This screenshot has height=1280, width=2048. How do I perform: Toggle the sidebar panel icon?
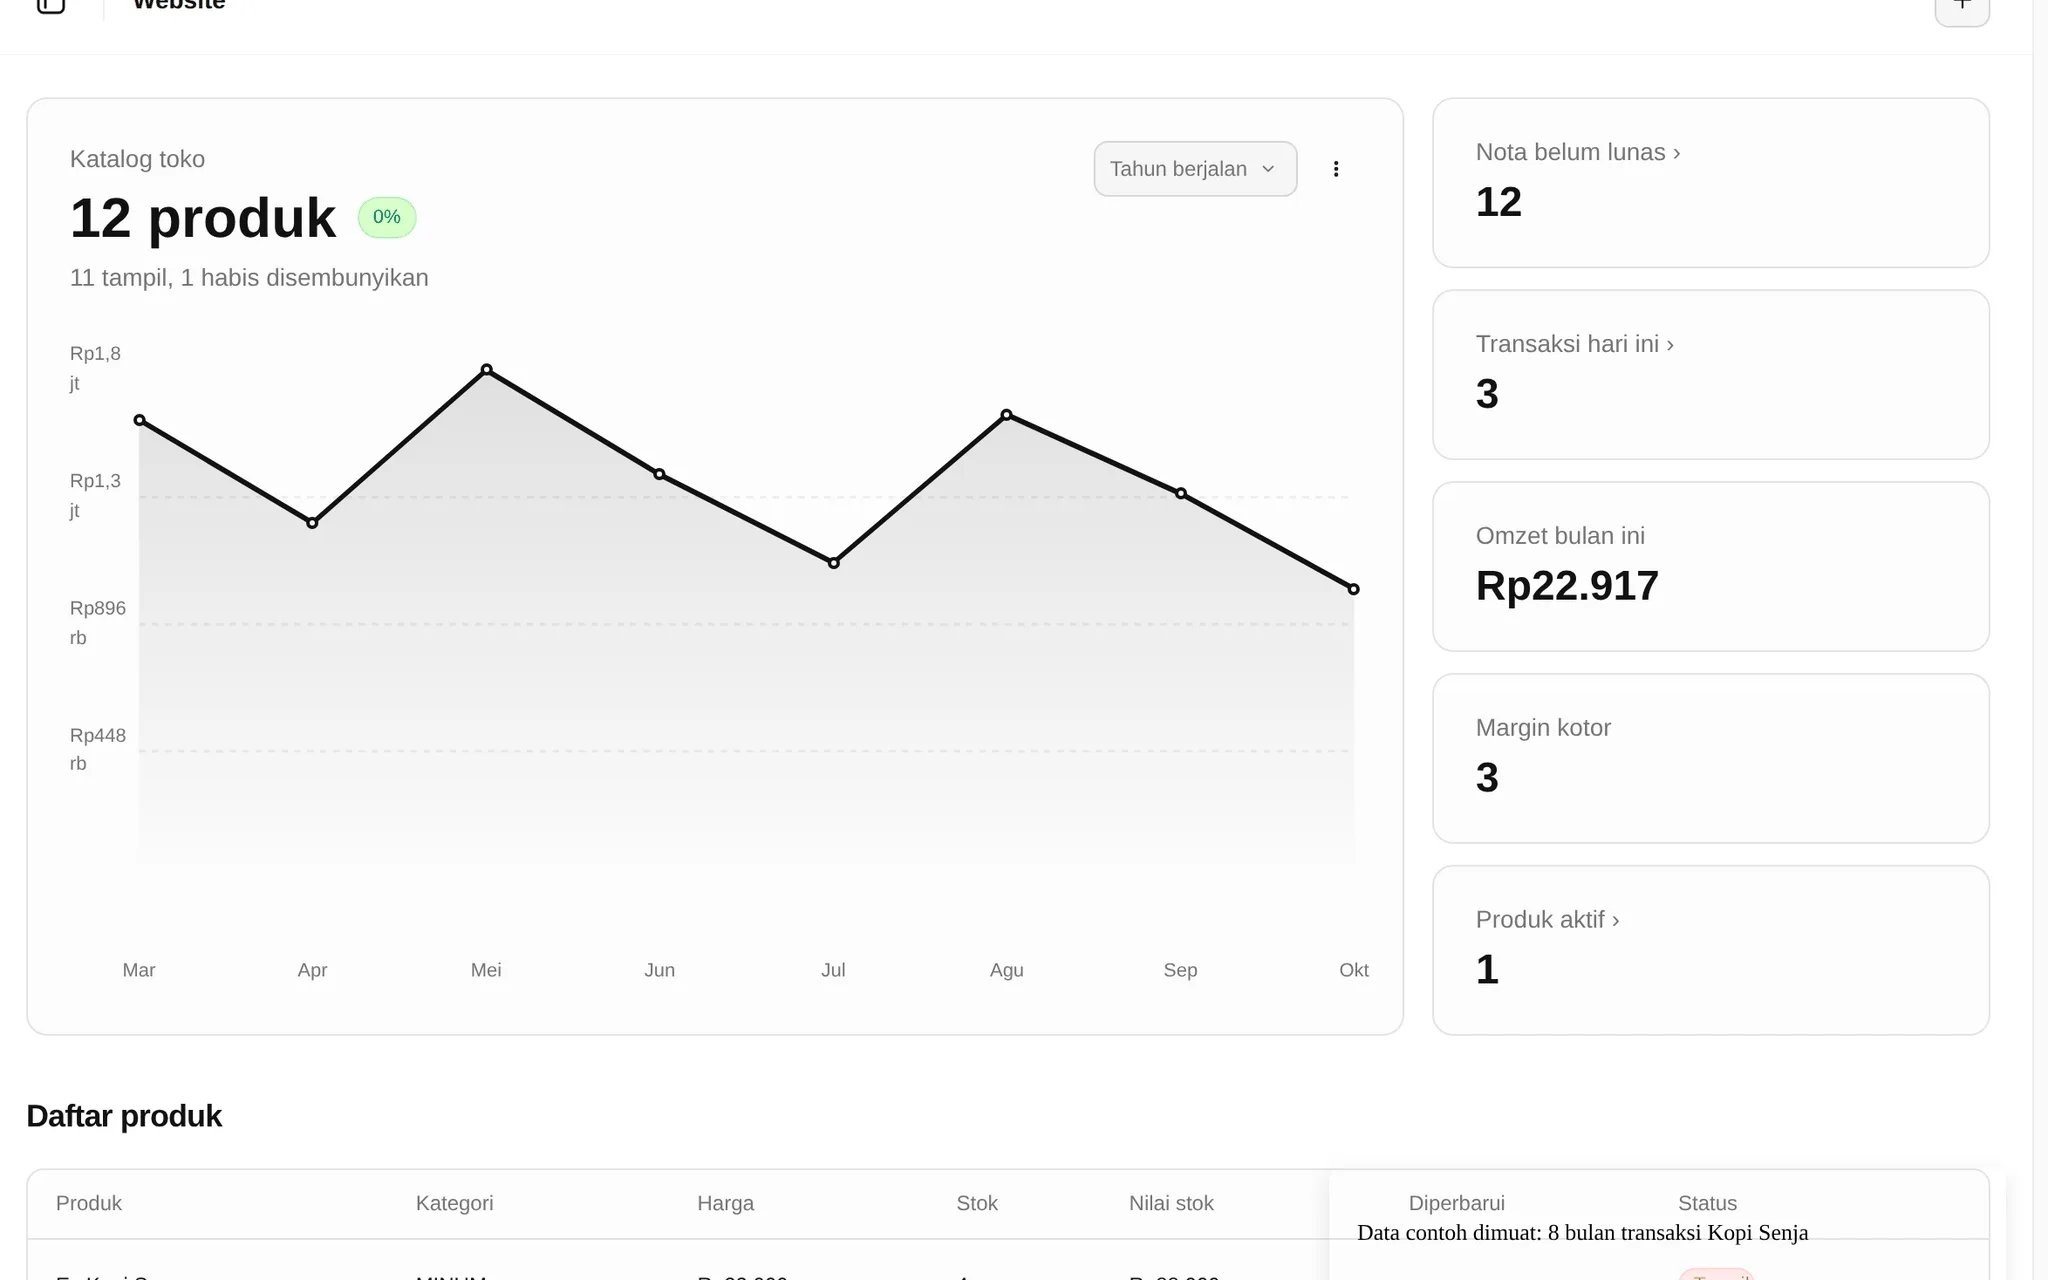click(50, 5)
